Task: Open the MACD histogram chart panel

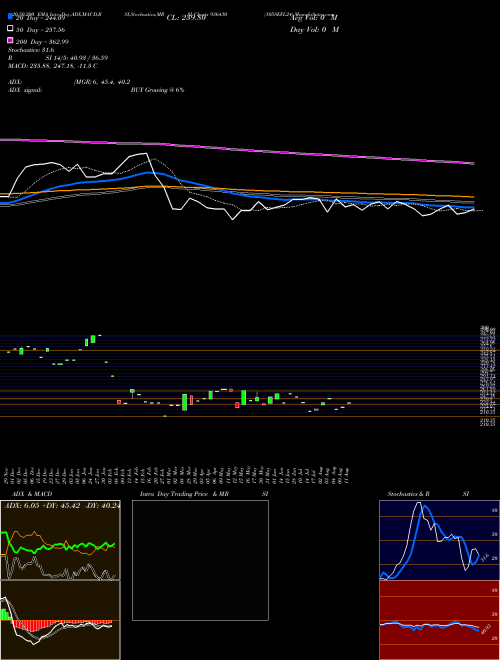Action: tap(60, 620)
